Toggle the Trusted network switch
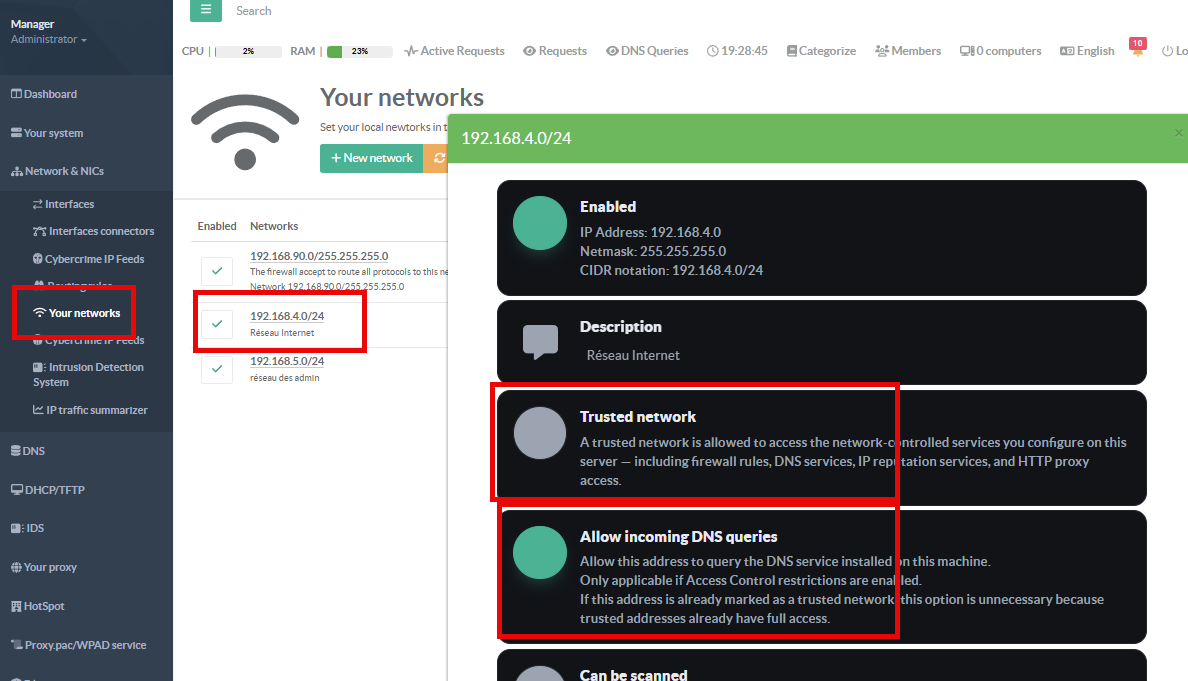The image size is (1188, 681). 540,433
